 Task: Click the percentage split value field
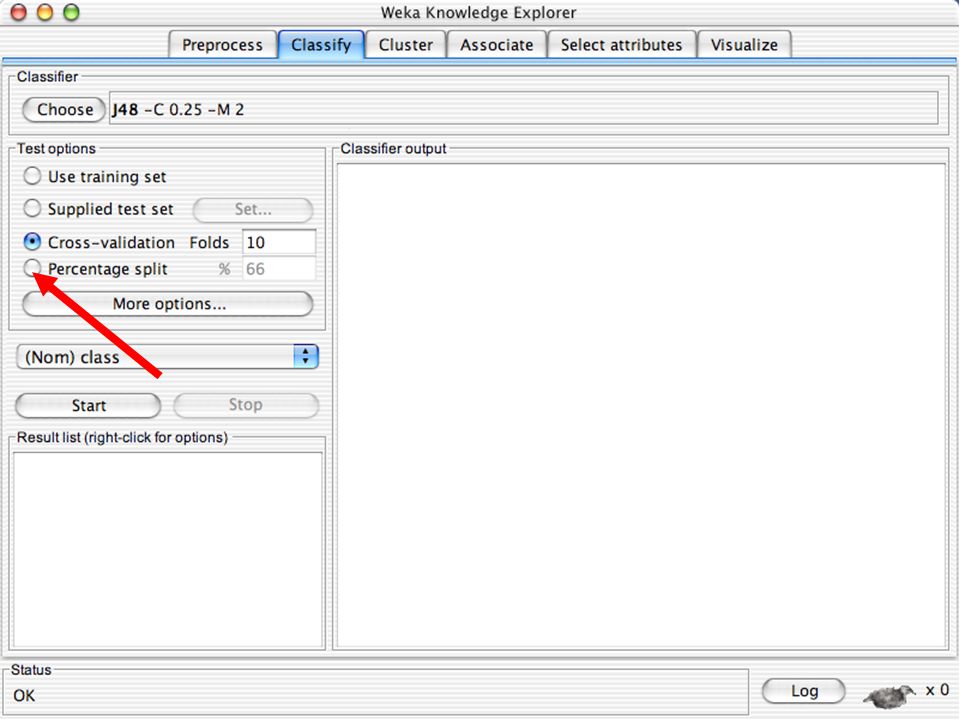(x=279, y=269)
